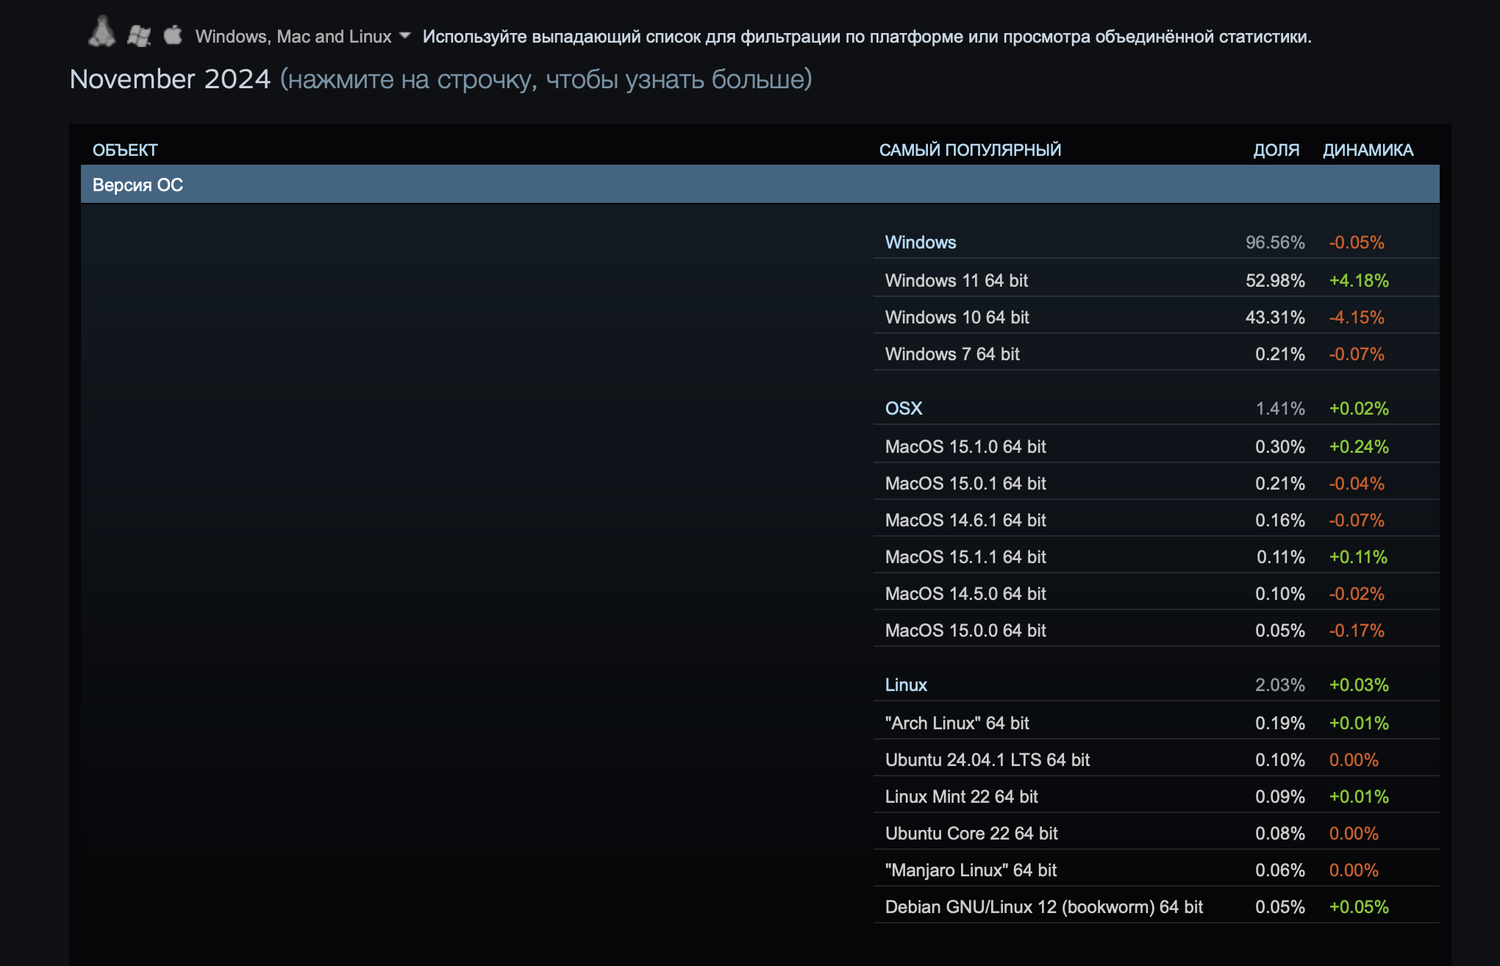This screenshot has height=966, width=1500.
Task: Click the Windows 10 change "-4.15%"
Action: 1357,318
